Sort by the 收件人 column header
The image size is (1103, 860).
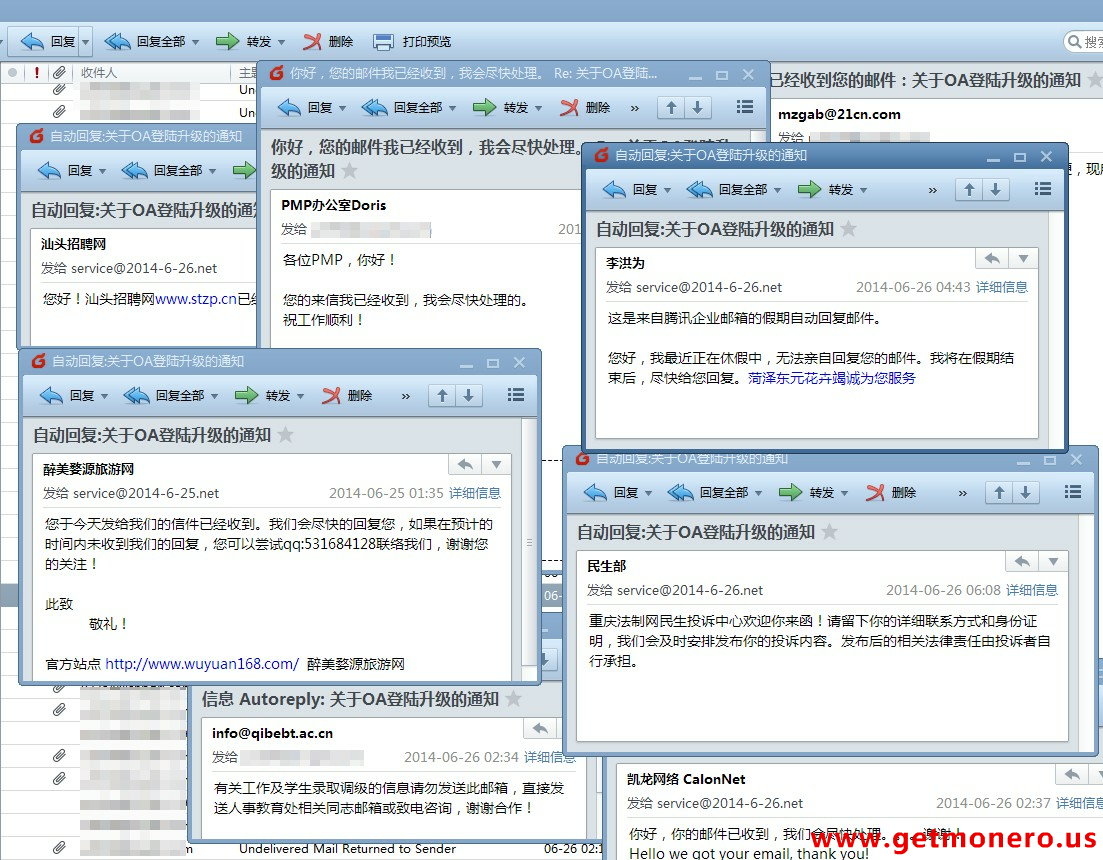(x=99, y=73)
